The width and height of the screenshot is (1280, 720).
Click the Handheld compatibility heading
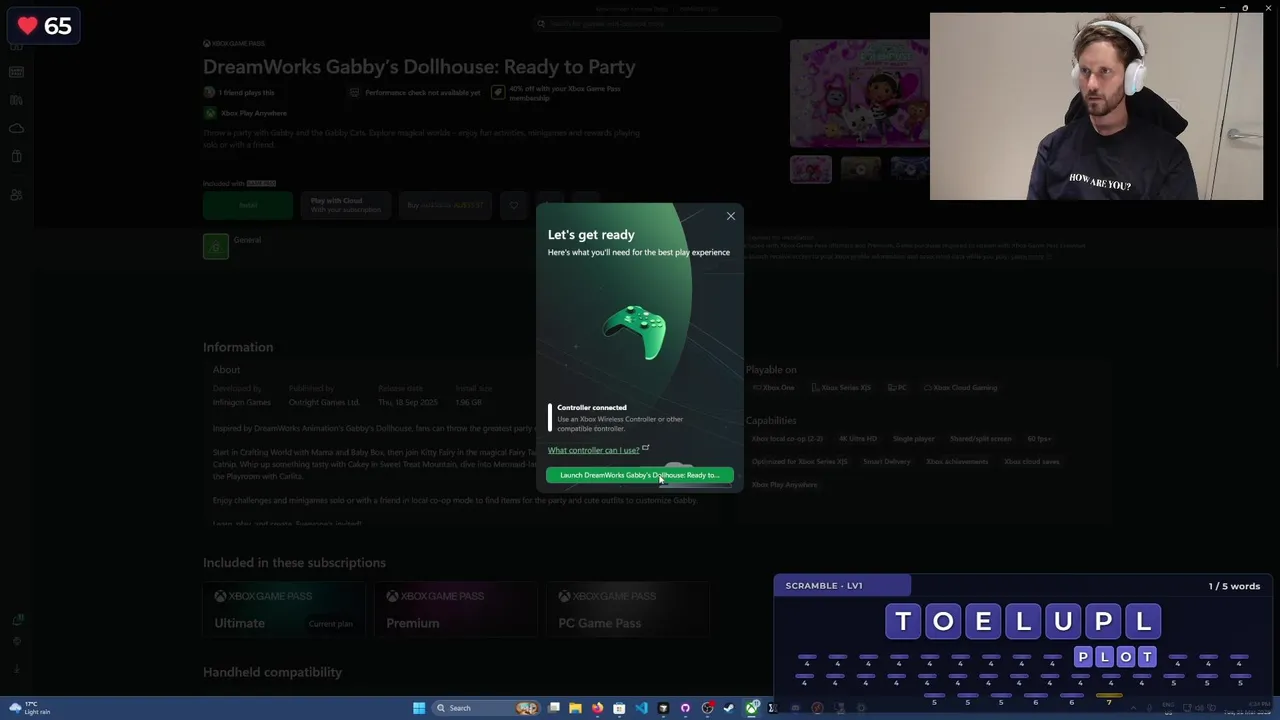click(x=272, y=672)
